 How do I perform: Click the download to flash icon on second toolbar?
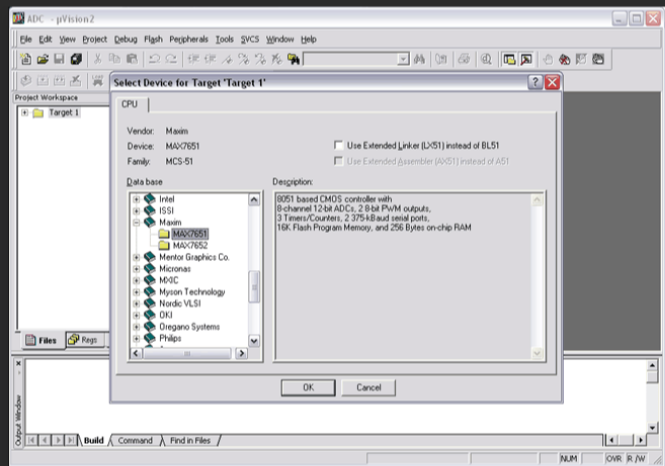[98, 80]
